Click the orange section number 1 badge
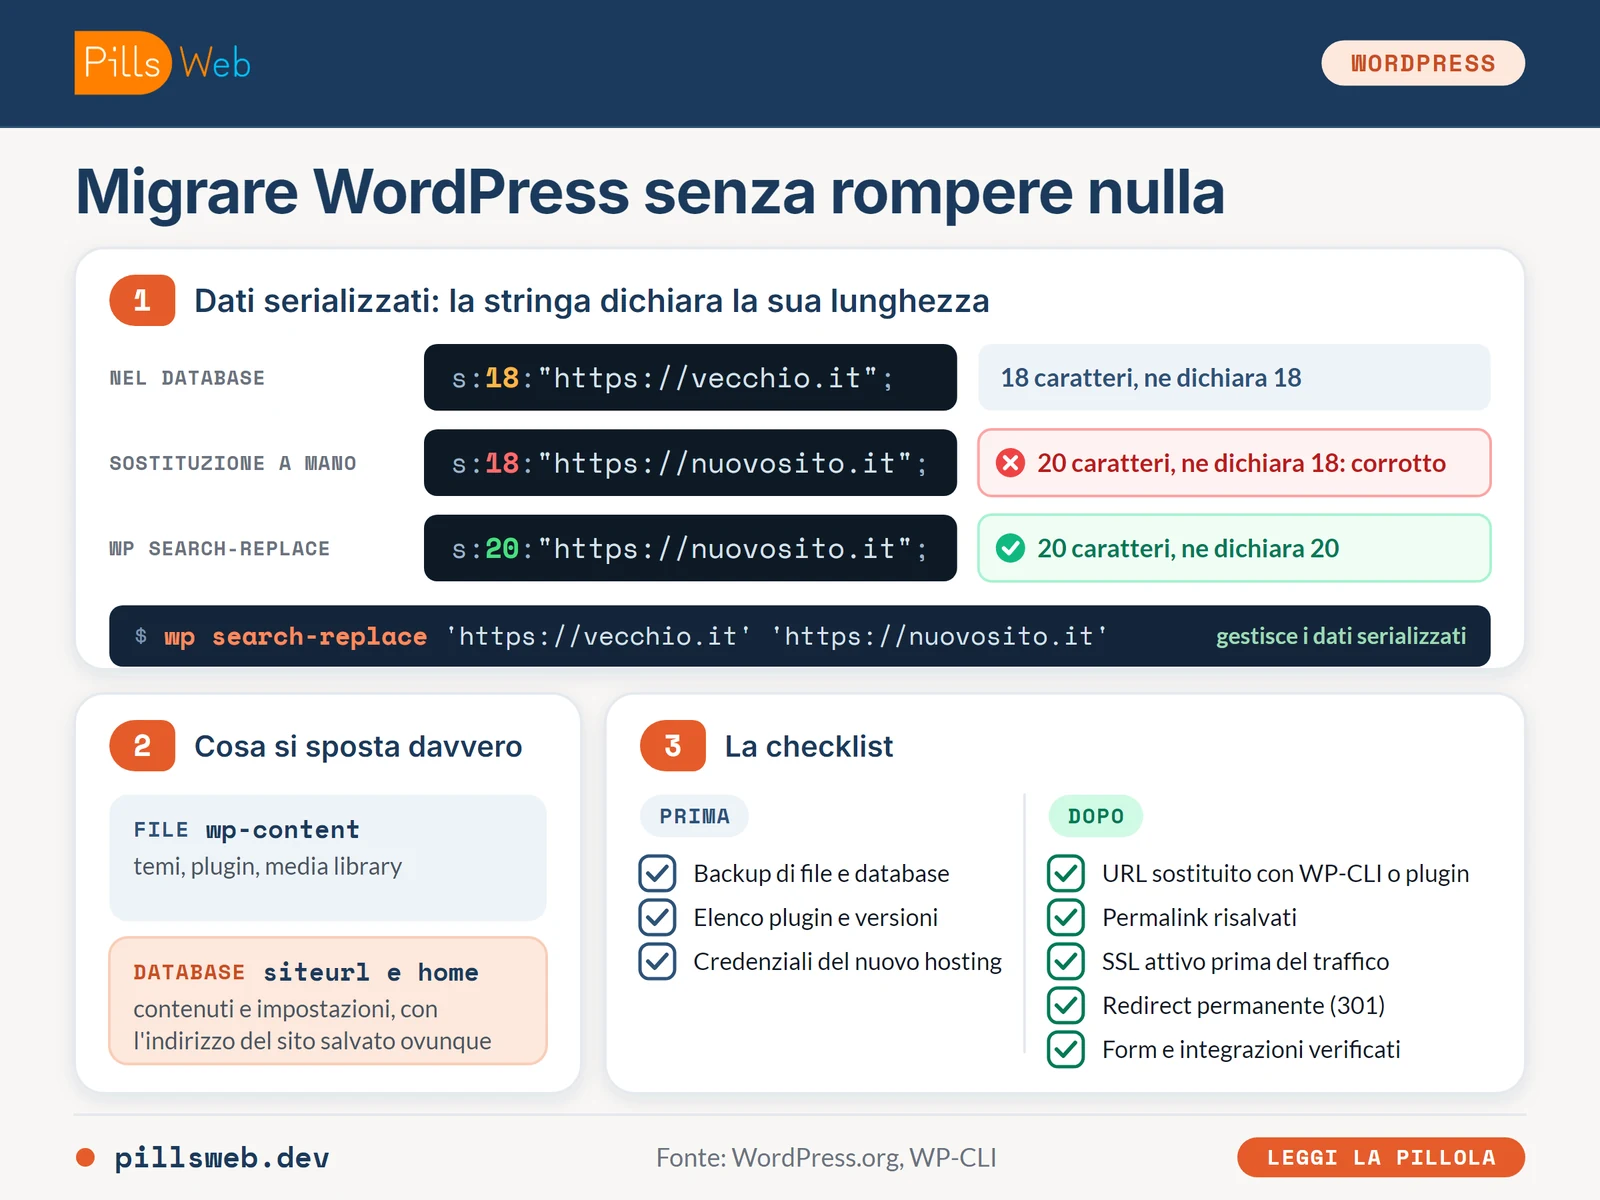1600x1200 pixels. [x=142, y=300]
